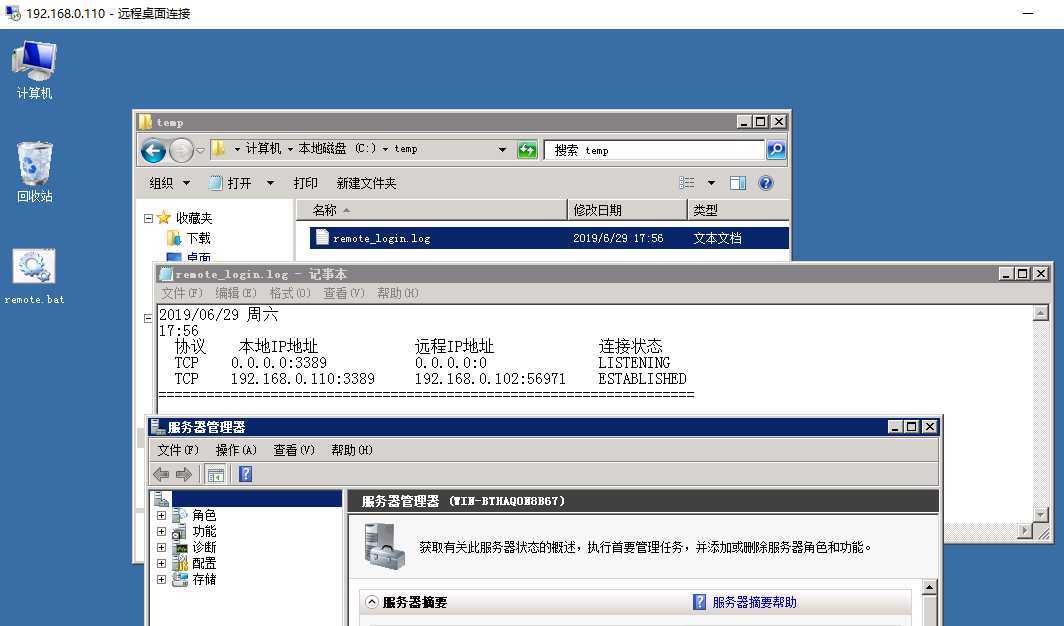This screenshot has height=626, width=1064.
Task: Open the 组织 dropdown in Explorer toolbar
Action: click(170, 183)
